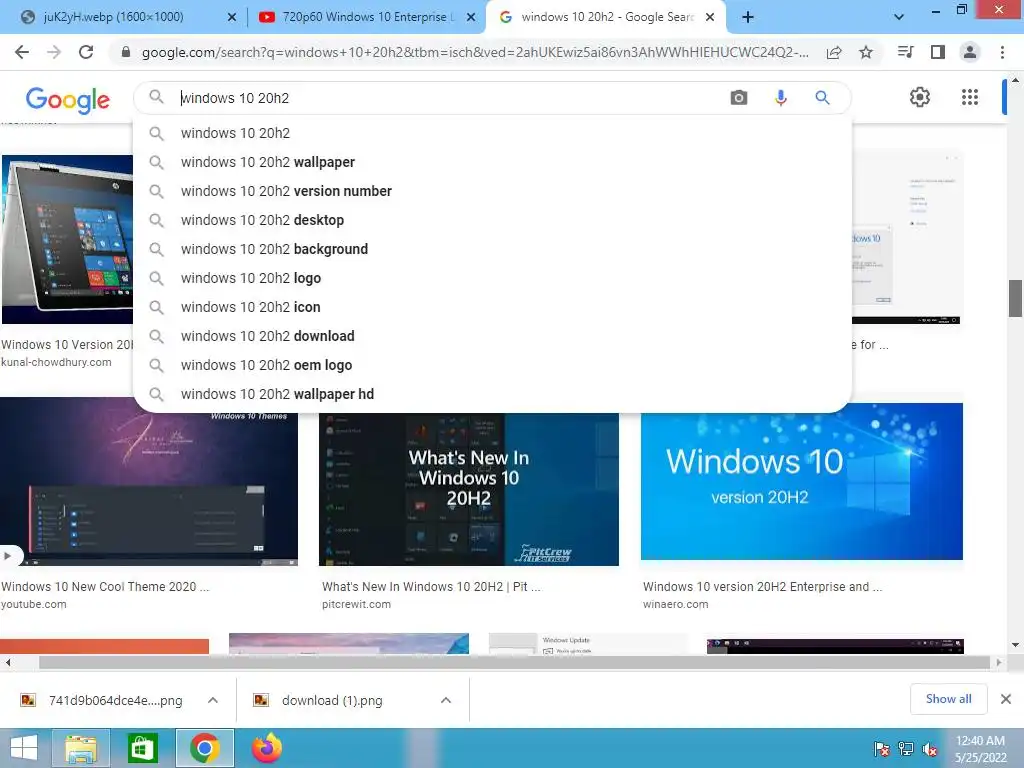Open Chrome media control icon
Viewport: 1024px width, 768px height.
point(905,52)
